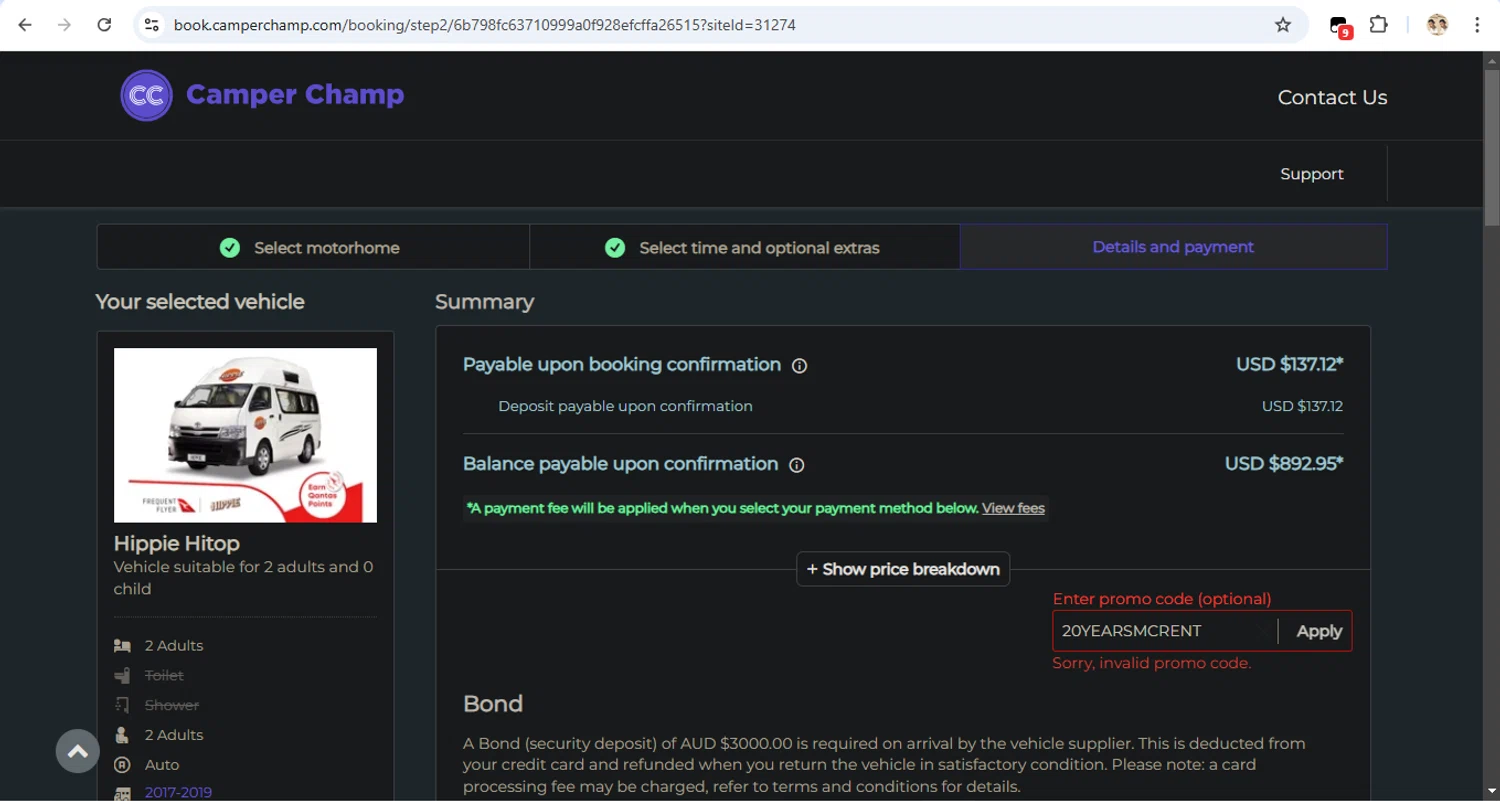This screenshot has height=801, width=1500.
Task: Click the Bond section heading
Action: point(493,704)
